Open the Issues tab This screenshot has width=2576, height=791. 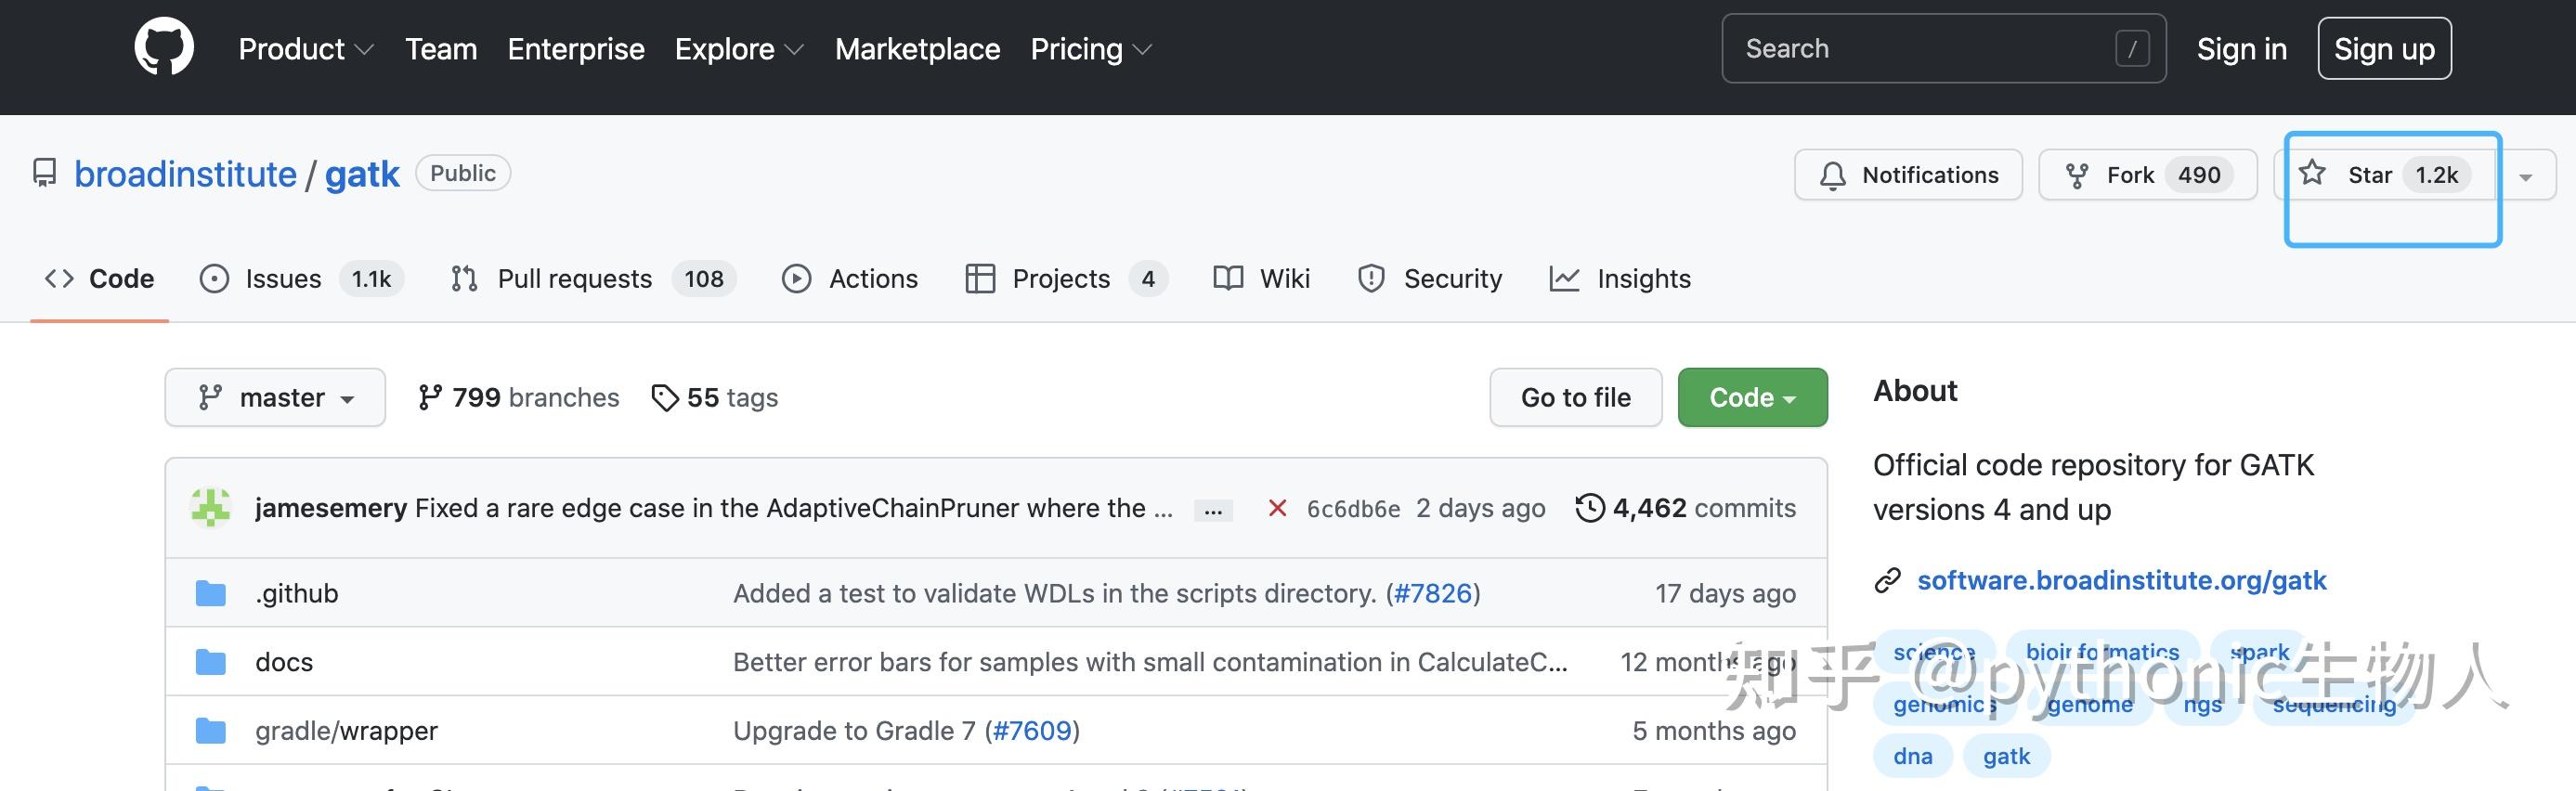(x=301, y=279)
